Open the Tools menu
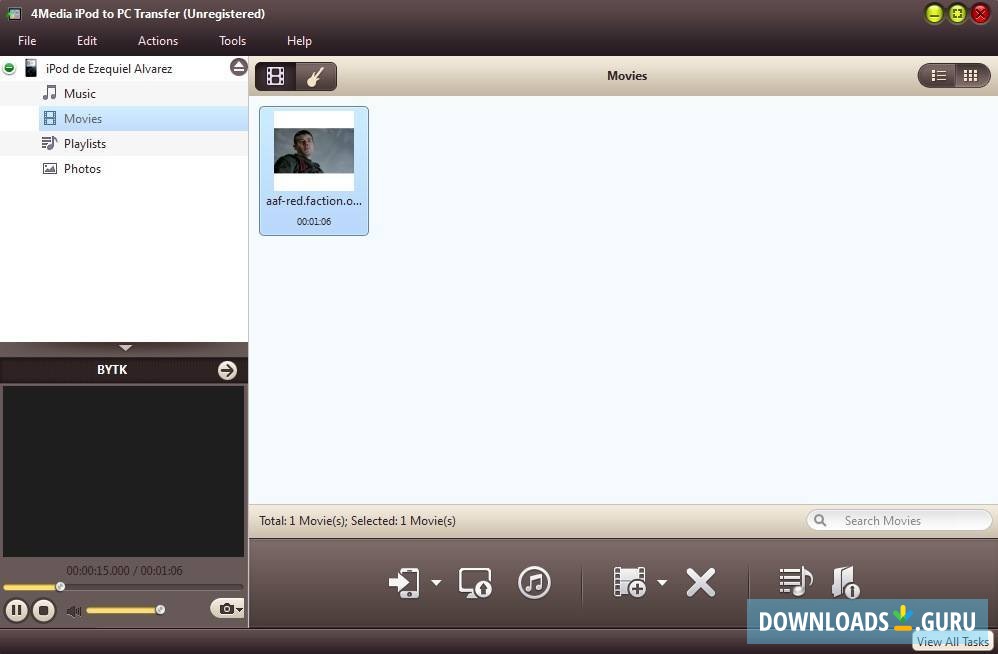The image size is (998, 654). point(232,41)
